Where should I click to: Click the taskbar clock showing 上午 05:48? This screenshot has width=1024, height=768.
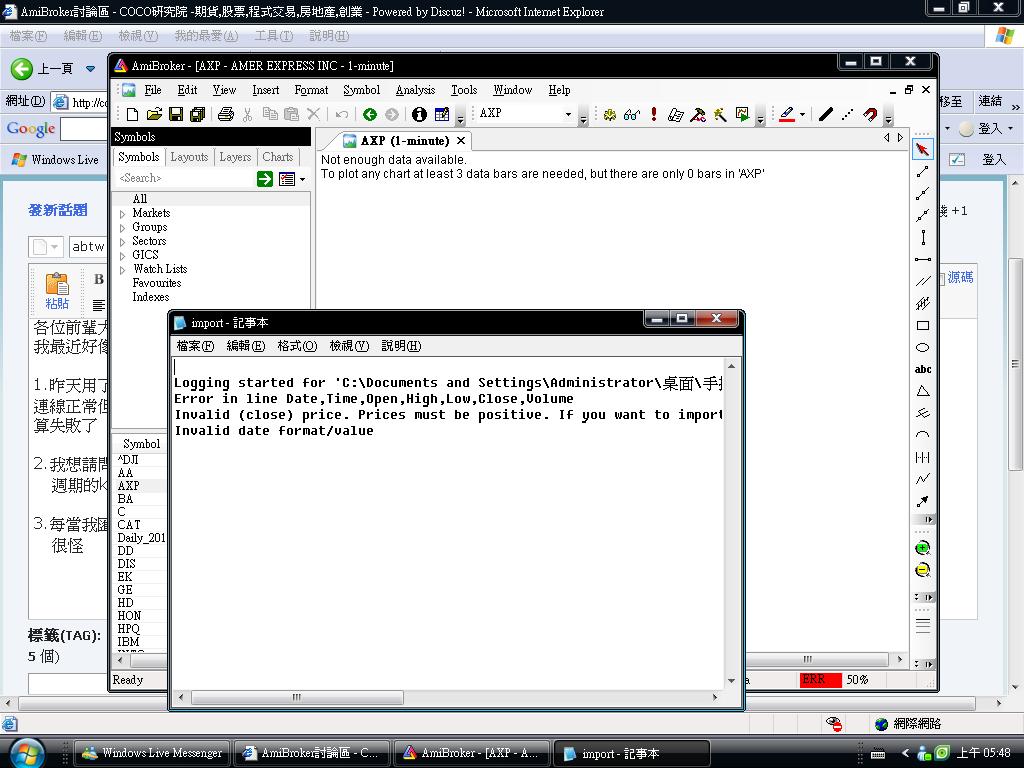click(984, 753)
